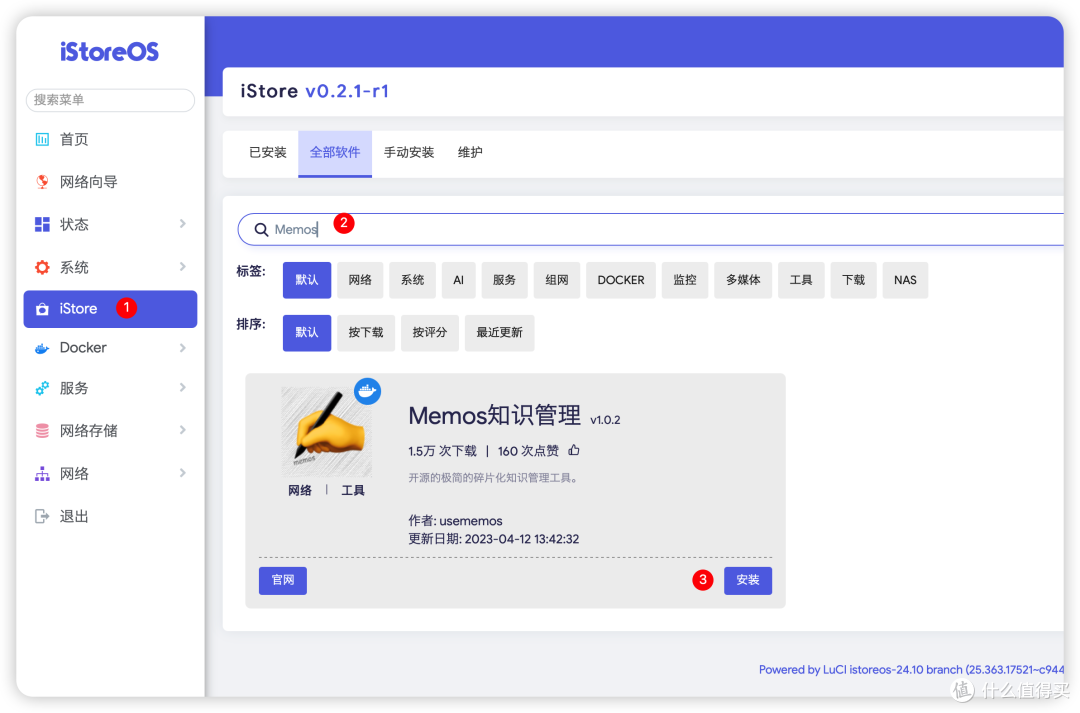Click the Docker badge on Memos card
The image size is (1080, 713).
(367, 391)
